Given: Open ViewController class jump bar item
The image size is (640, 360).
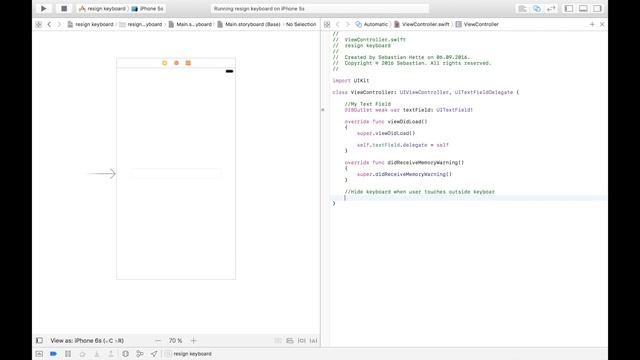Looking at the screenshot, I should pyautogui.click(x=477, y=24).
